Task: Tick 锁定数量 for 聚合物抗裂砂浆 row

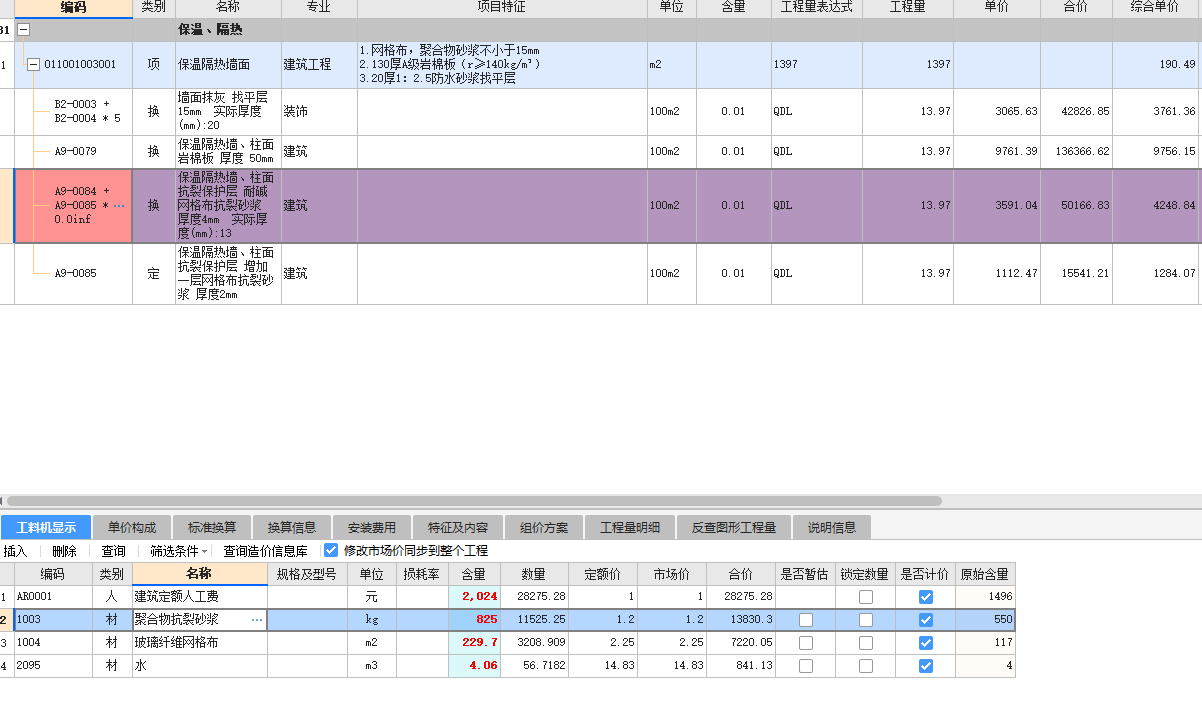Action: pos(866,620)
